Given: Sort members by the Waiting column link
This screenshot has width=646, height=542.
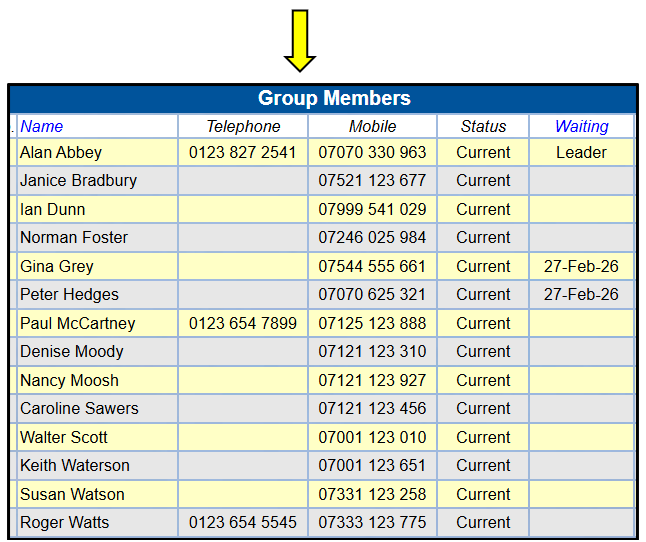Looking at the screenshot, I should point(581,126).
